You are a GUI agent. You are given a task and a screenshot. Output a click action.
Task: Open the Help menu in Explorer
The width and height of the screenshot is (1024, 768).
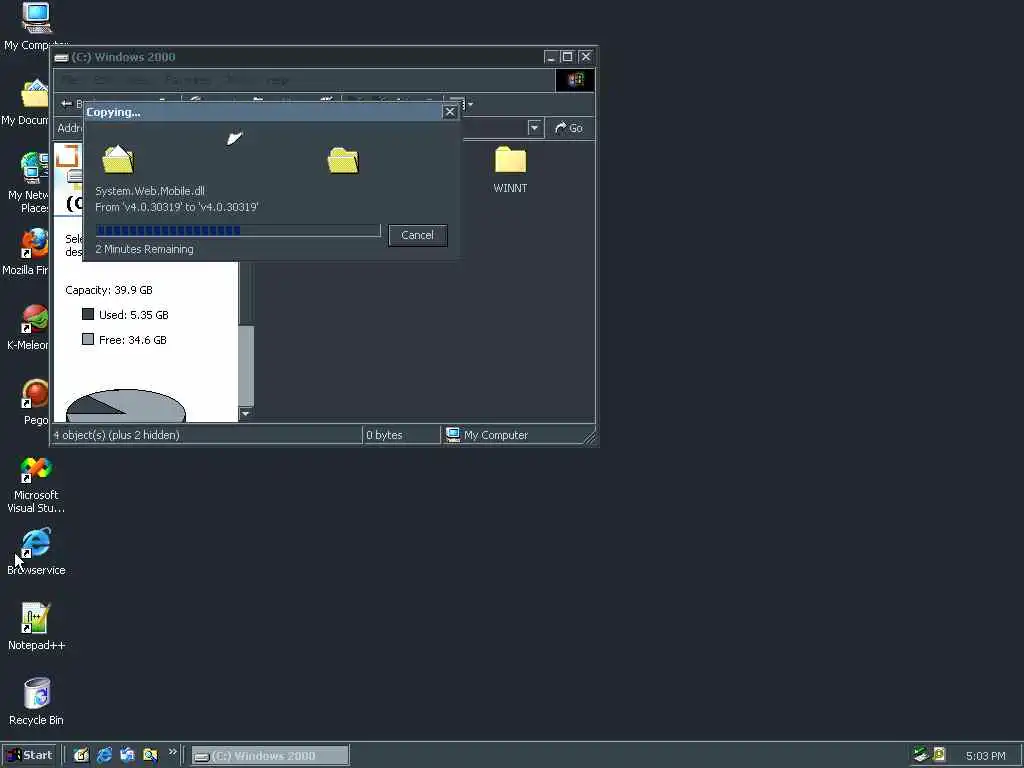278,80
